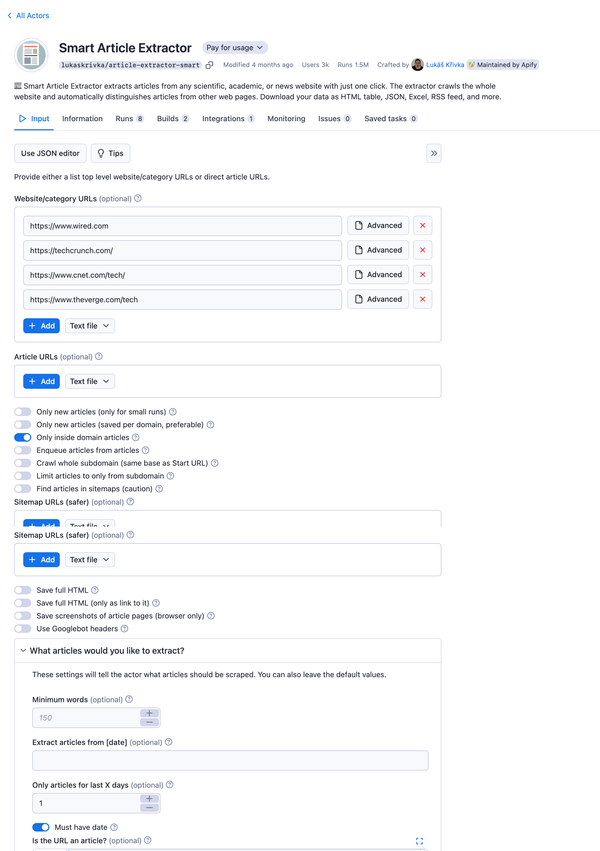Open the Monitoring tab
This screenshot has width=600, height=851.
click(x=287, y=118)
